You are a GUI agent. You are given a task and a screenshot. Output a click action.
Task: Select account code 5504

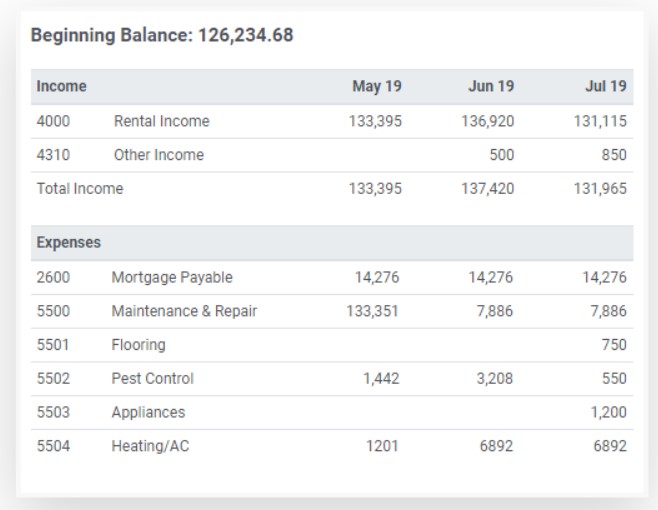click(x=53, y=446)
